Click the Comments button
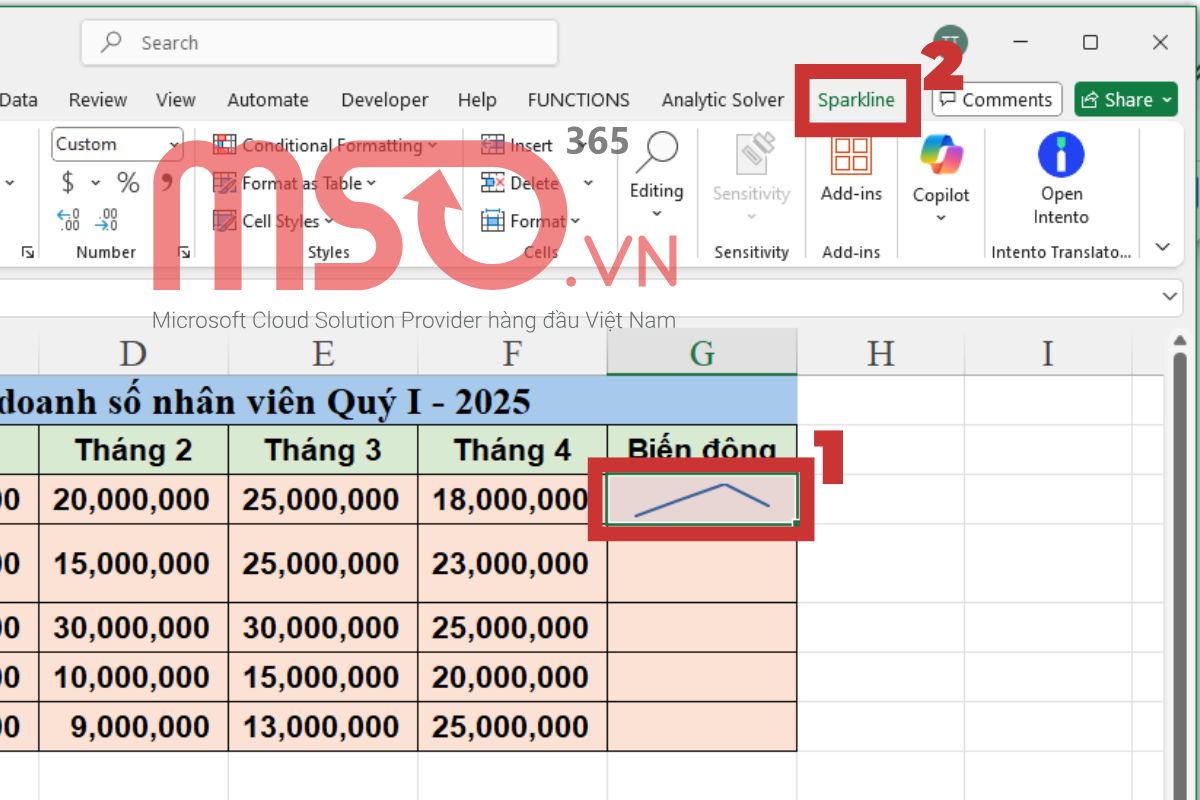The height and width of the screenshot is (800, 1200). 997,99
